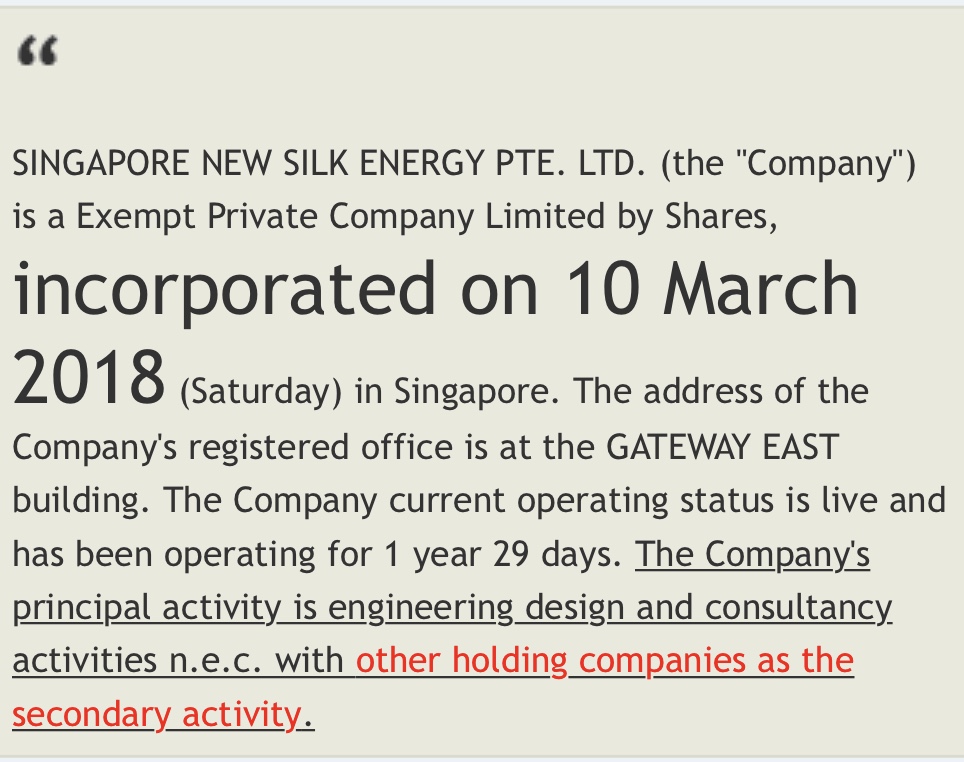This screenshot has height=762, width=964.
Task: Click the underlined 'The Company's' link start
Action: pyautogui.click(x=752, y=554)
